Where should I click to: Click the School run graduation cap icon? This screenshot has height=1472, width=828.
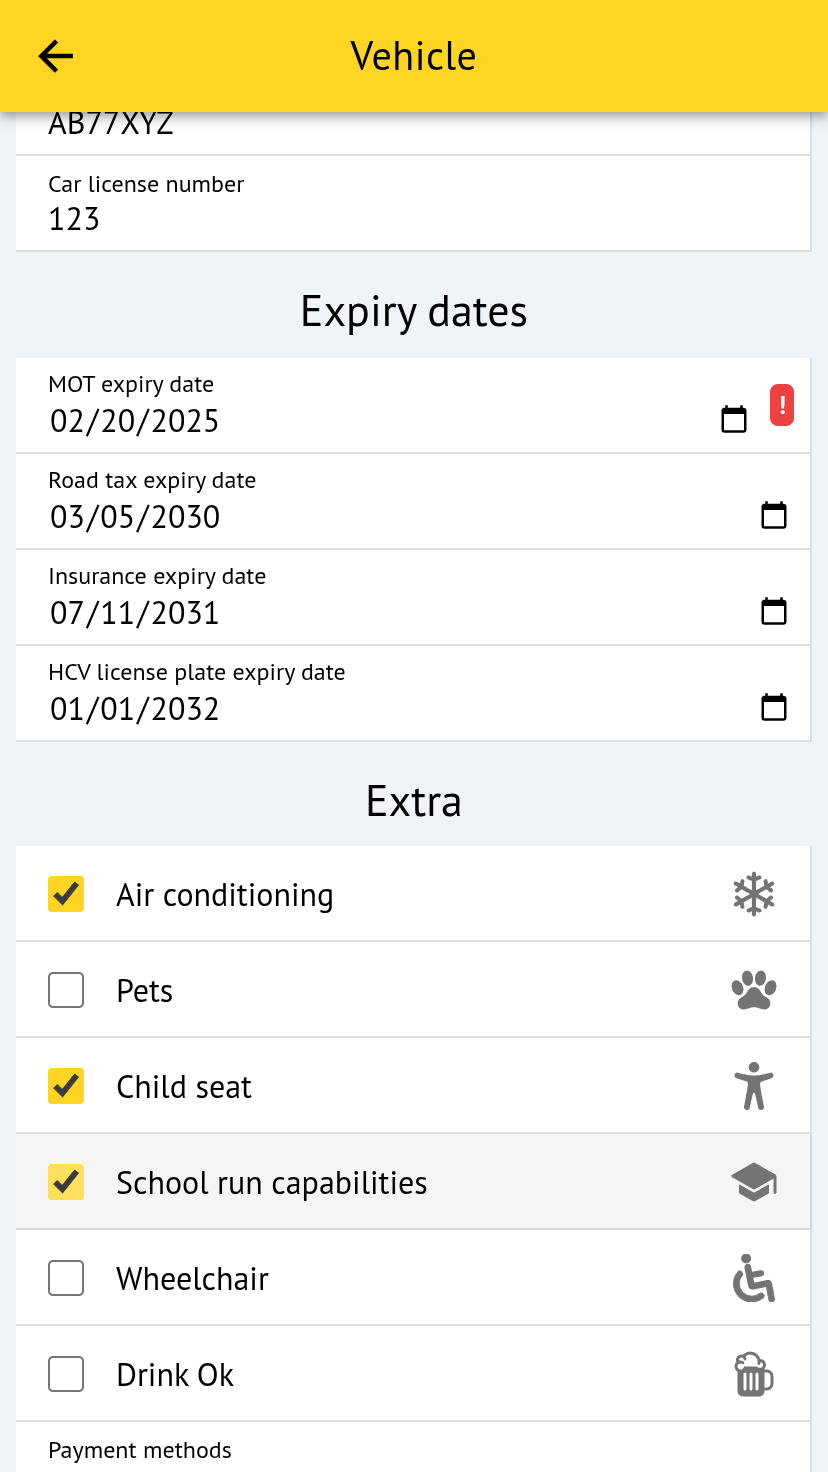pyautogui.click(x=754, y=1182)
